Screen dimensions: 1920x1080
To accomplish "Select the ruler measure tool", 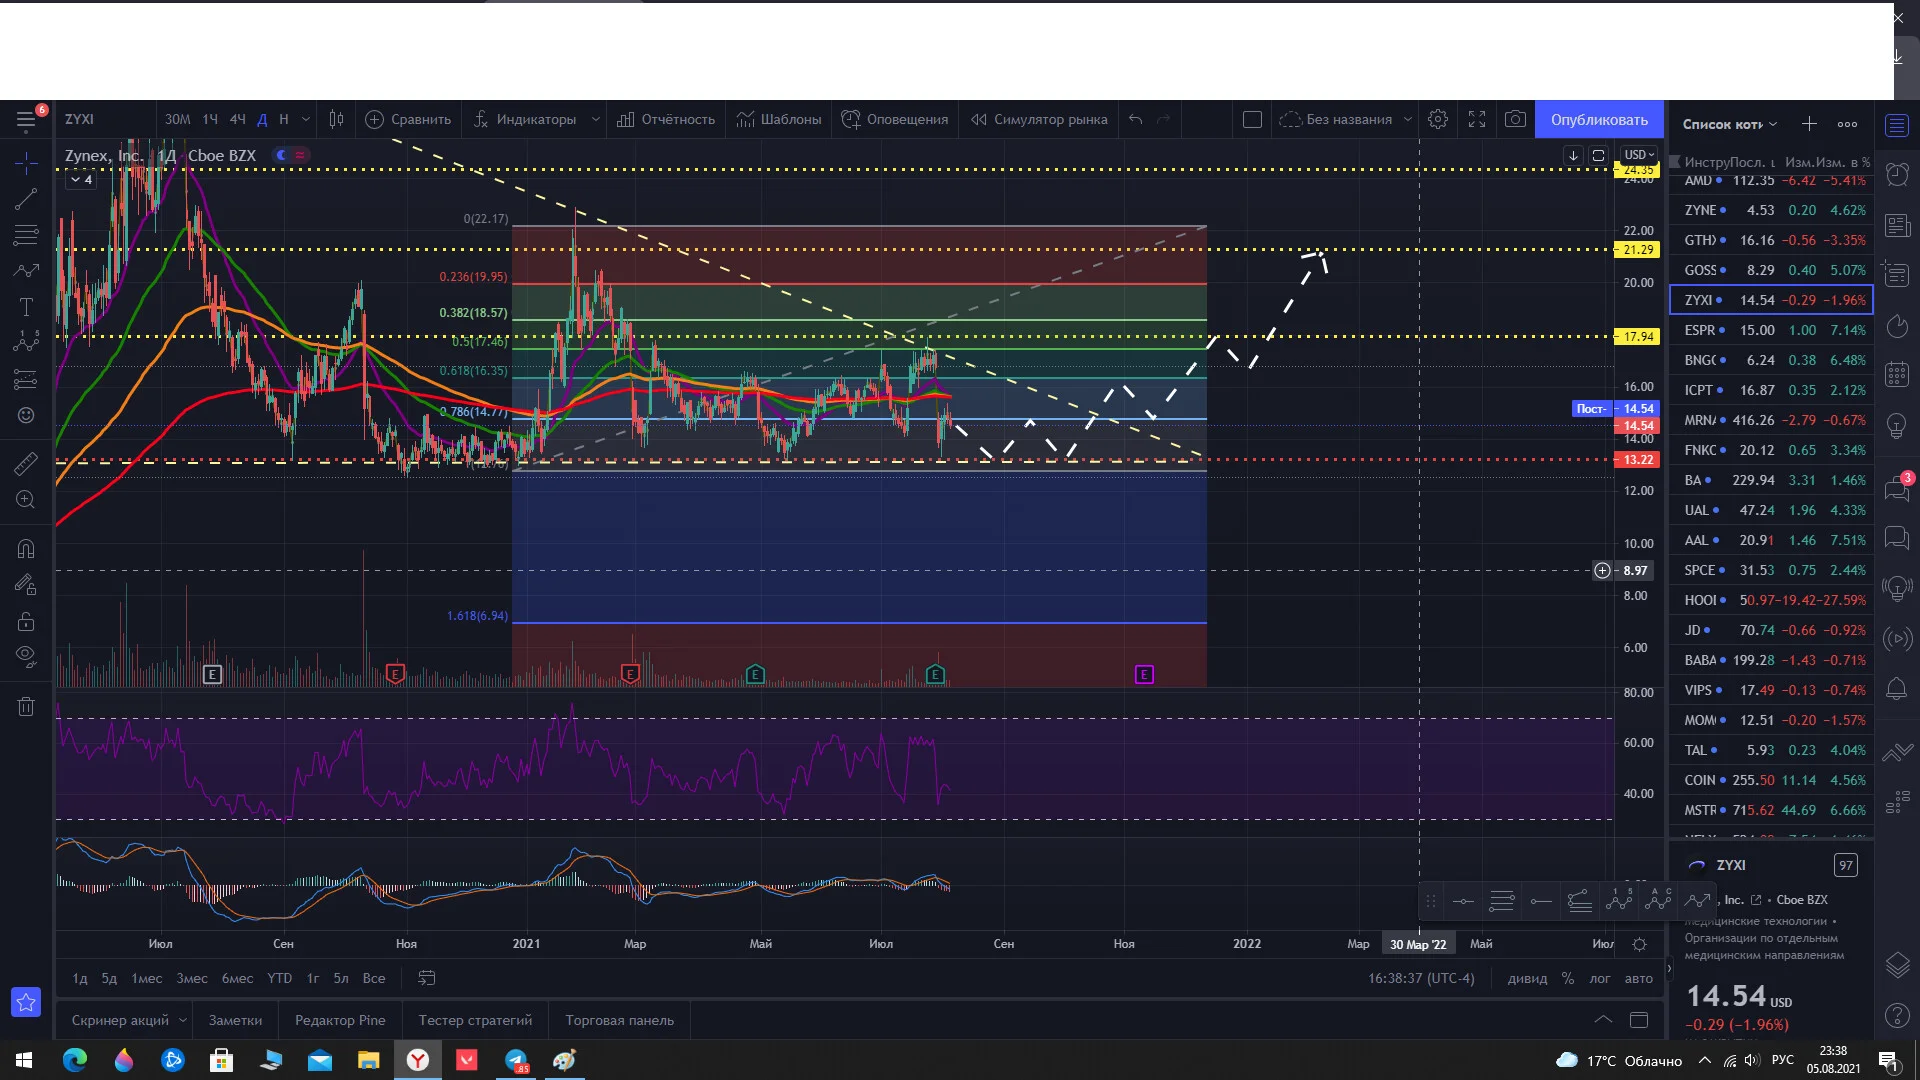I will [x=26, y=463].
